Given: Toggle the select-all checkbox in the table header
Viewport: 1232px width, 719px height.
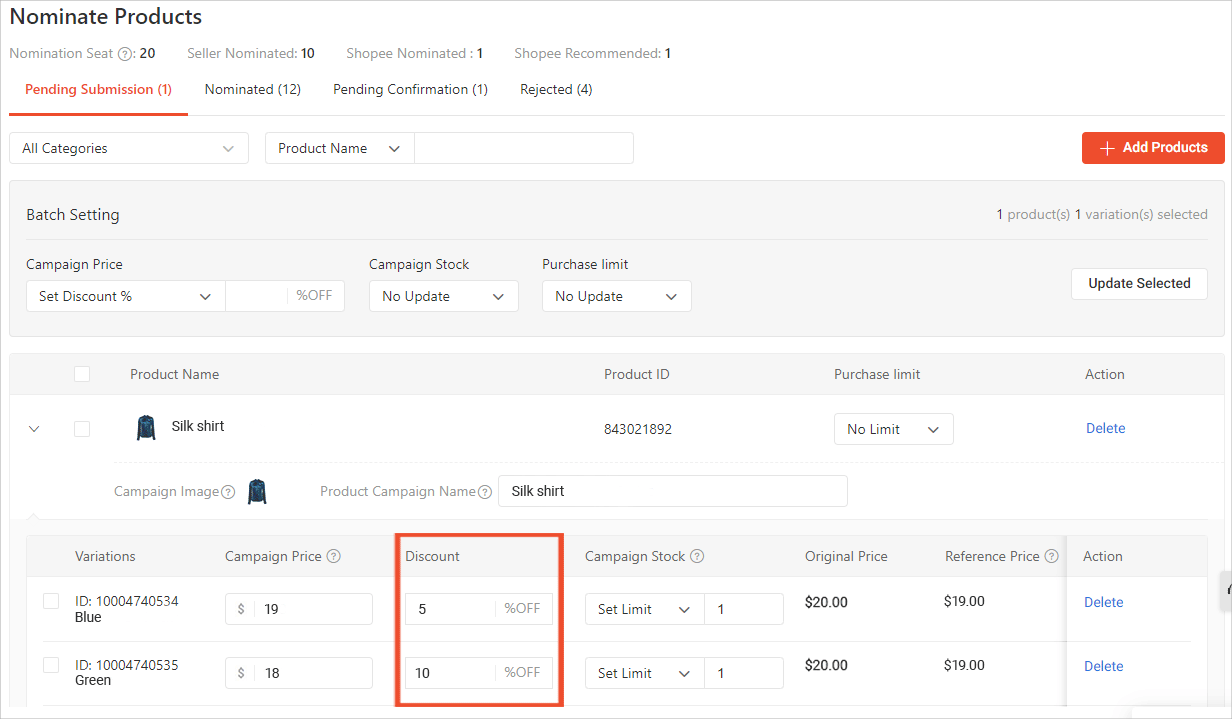Looking at the screenshot, I should [84, 373].
